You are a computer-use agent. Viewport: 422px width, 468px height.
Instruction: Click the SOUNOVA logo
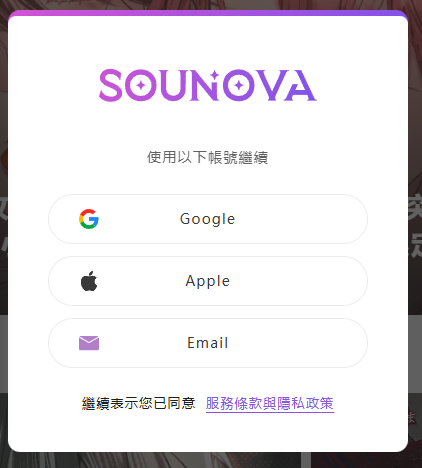point(208,85)
